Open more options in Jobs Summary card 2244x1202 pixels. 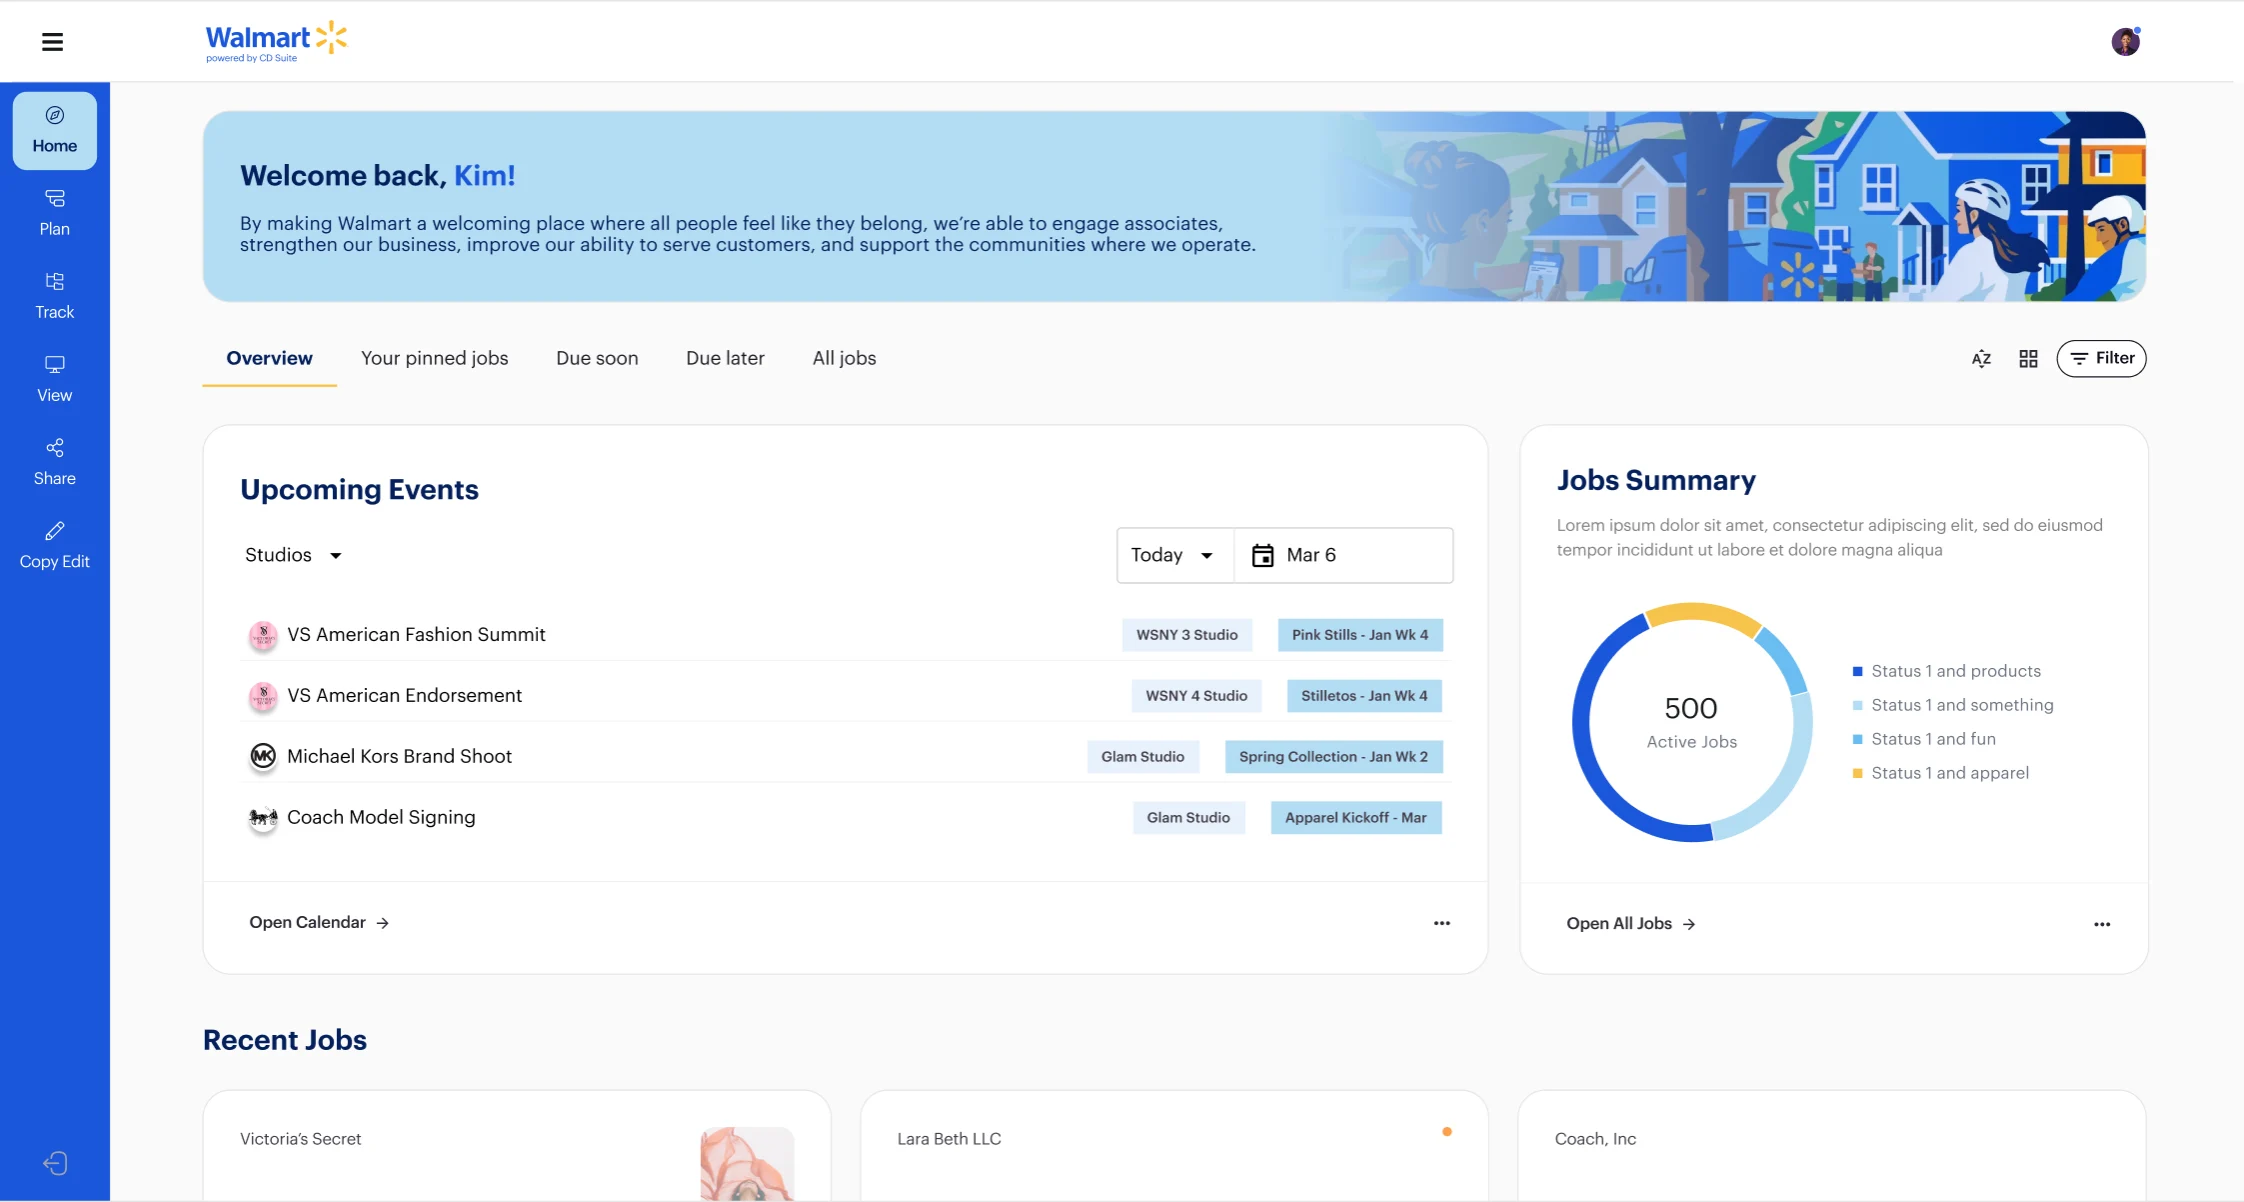pyautogui.click(x=2102, y=924)
